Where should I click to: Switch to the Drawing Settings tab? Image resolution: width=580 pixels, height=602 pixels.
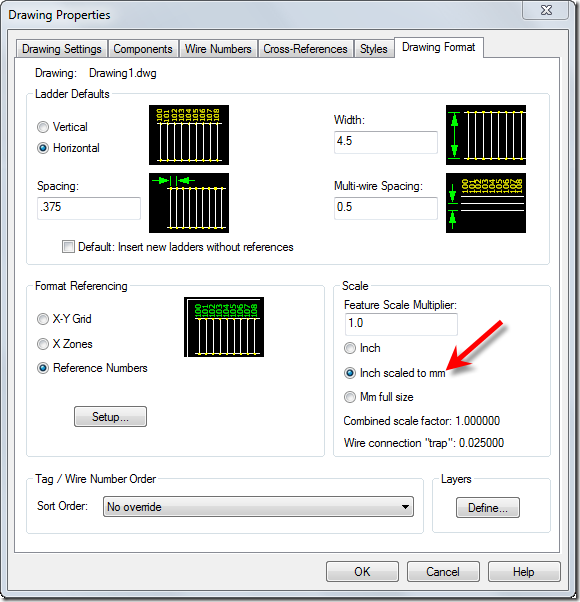(x=61, y=49)
